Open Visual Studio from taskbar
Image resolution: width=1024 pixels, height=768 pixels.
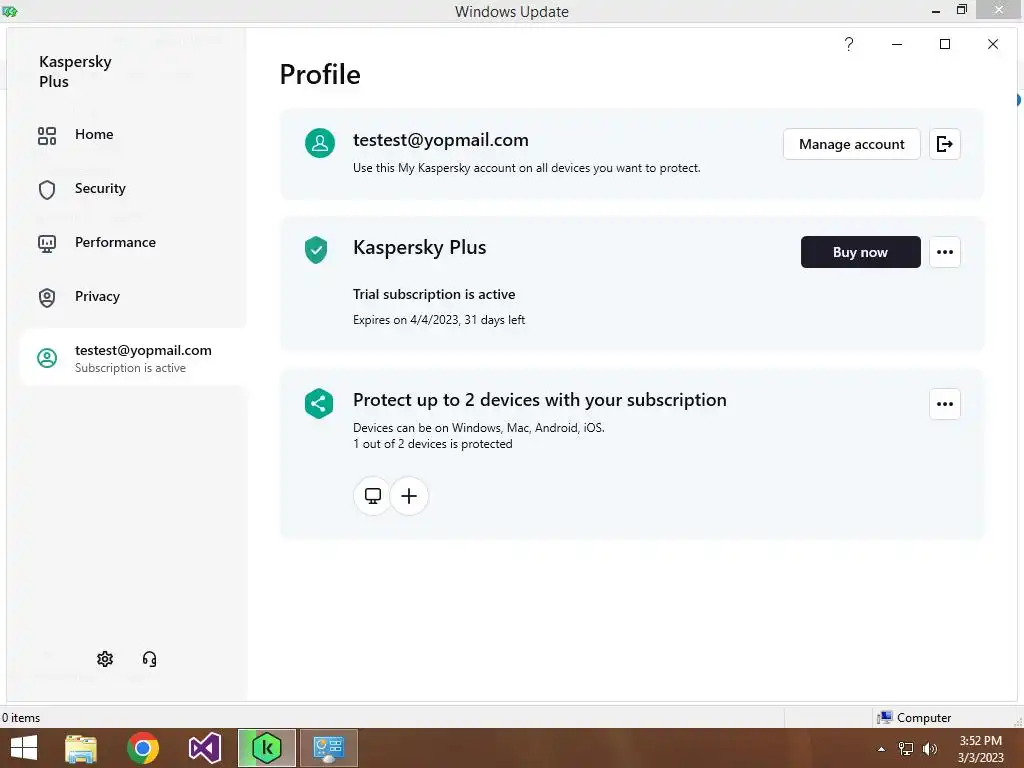coord(204,748)
